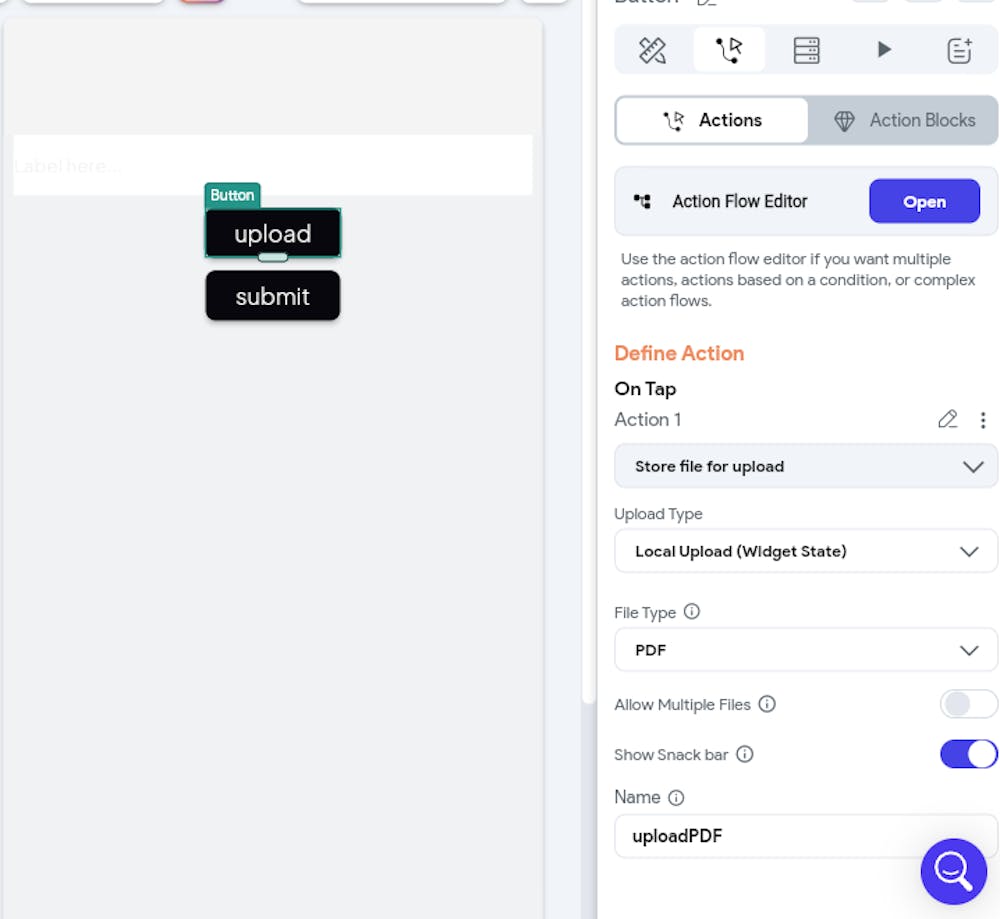Select the upload button widget on canvas

click(x=273, y=233)
